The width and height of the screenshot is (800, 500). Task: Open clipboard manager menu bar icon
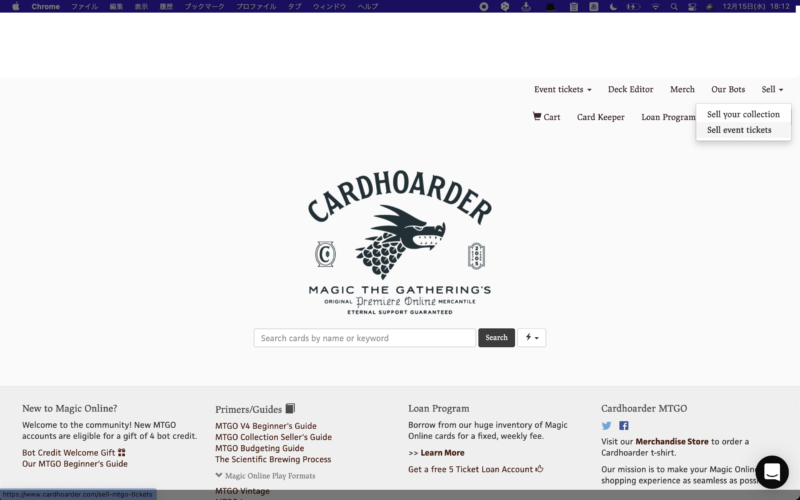tap(573, 7)
